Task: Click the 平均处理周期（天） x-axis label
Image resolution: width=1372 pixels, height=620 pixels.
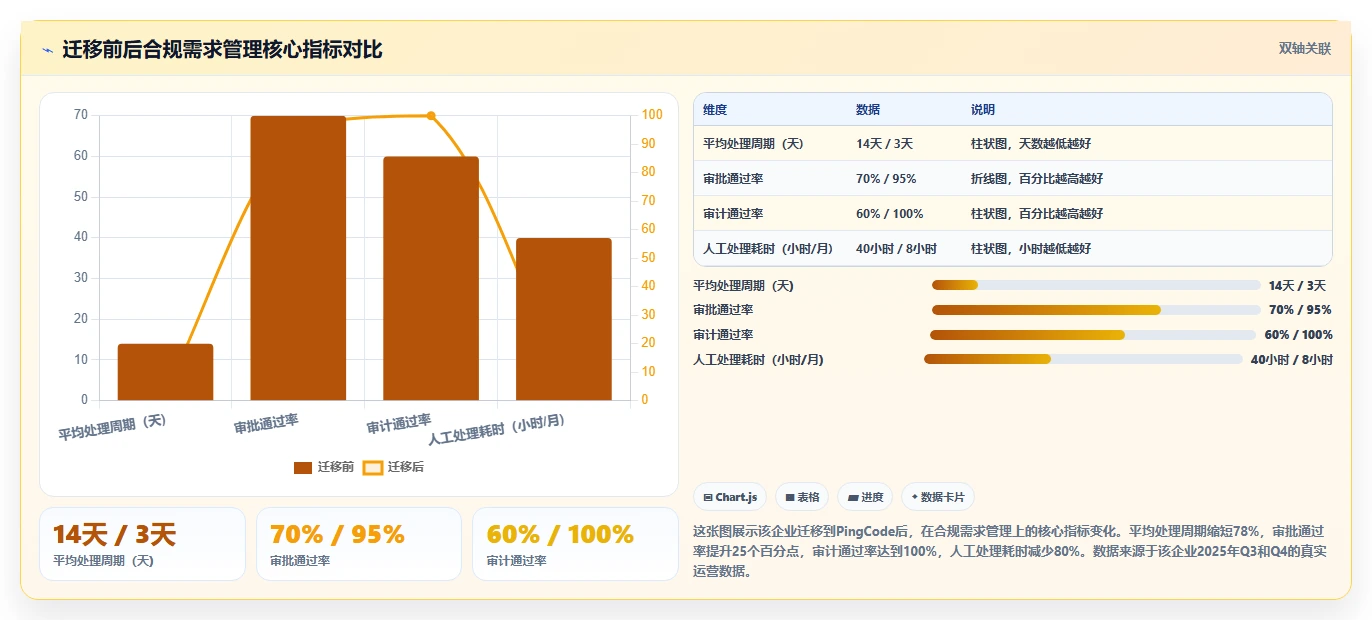Action: pyautogui.click(x=112, y=428)
